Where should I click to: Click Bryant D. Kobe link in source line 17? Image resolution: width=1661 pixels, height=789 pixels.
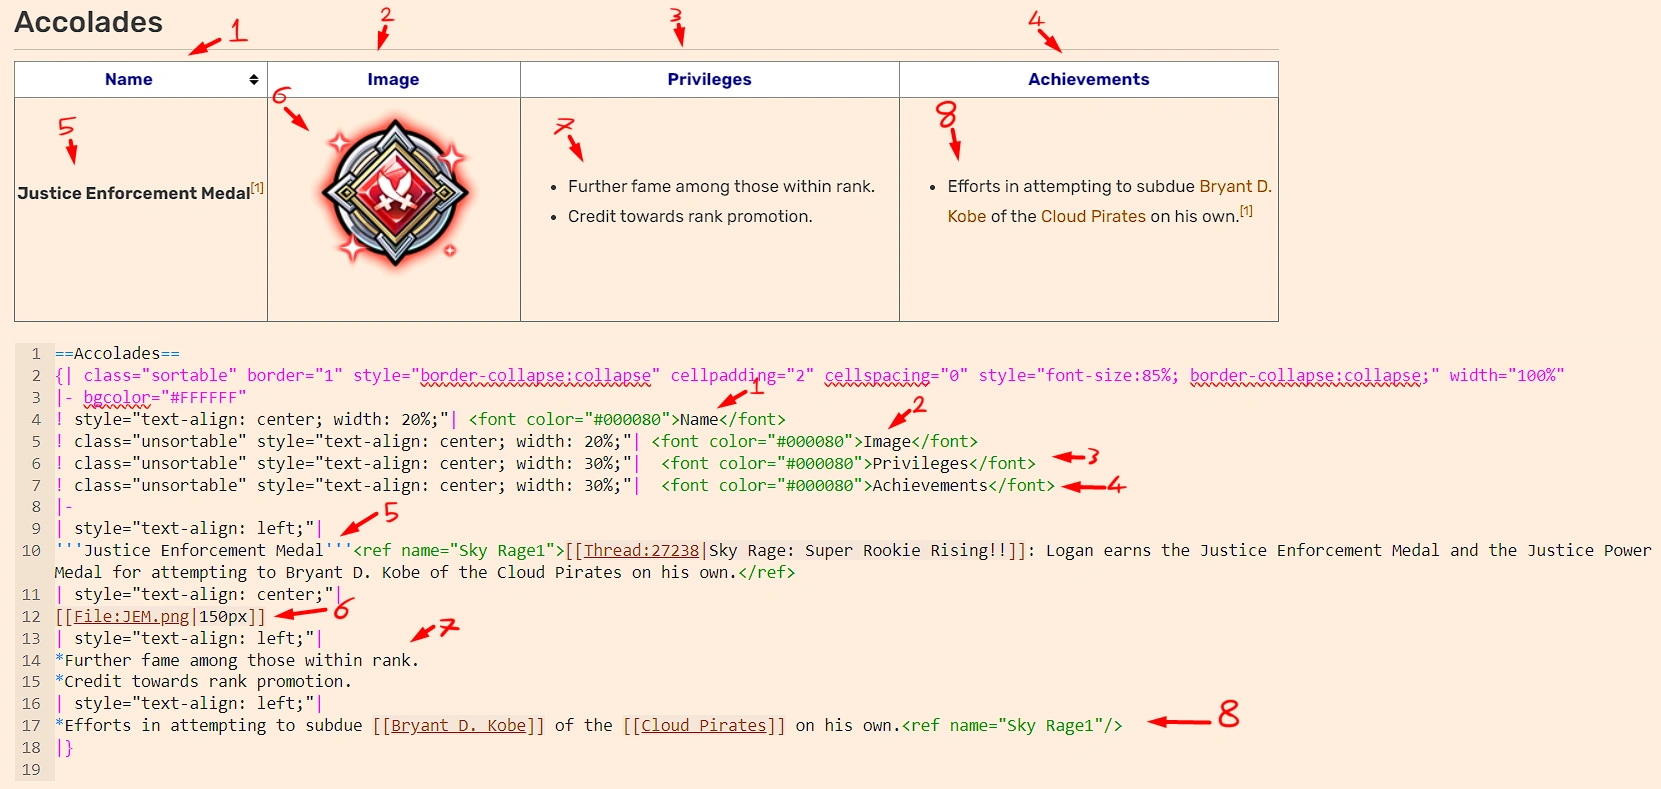(x=458, y=725)
